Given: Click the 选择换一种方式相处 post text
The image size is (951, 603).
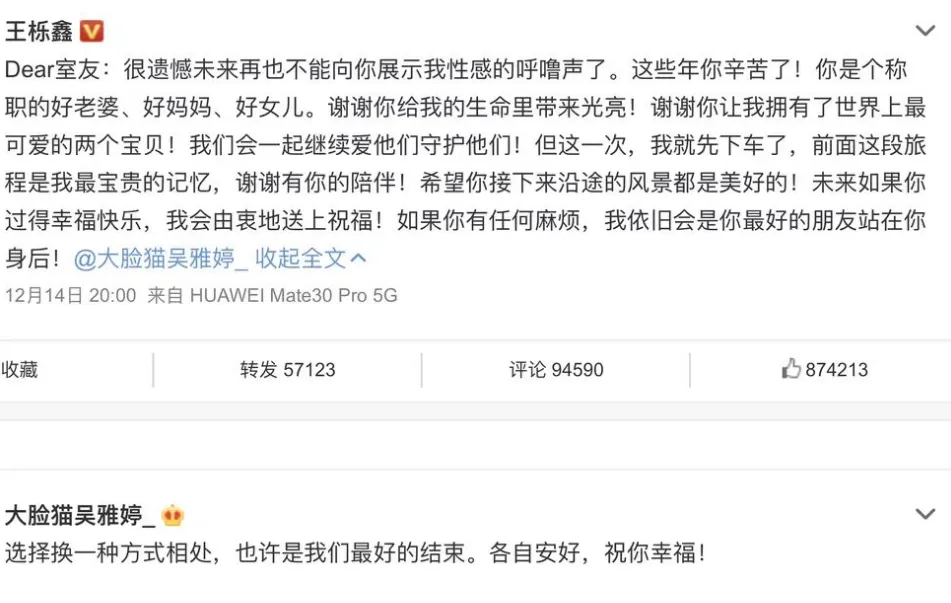Looking at the screenshot, I should [109, 553].
